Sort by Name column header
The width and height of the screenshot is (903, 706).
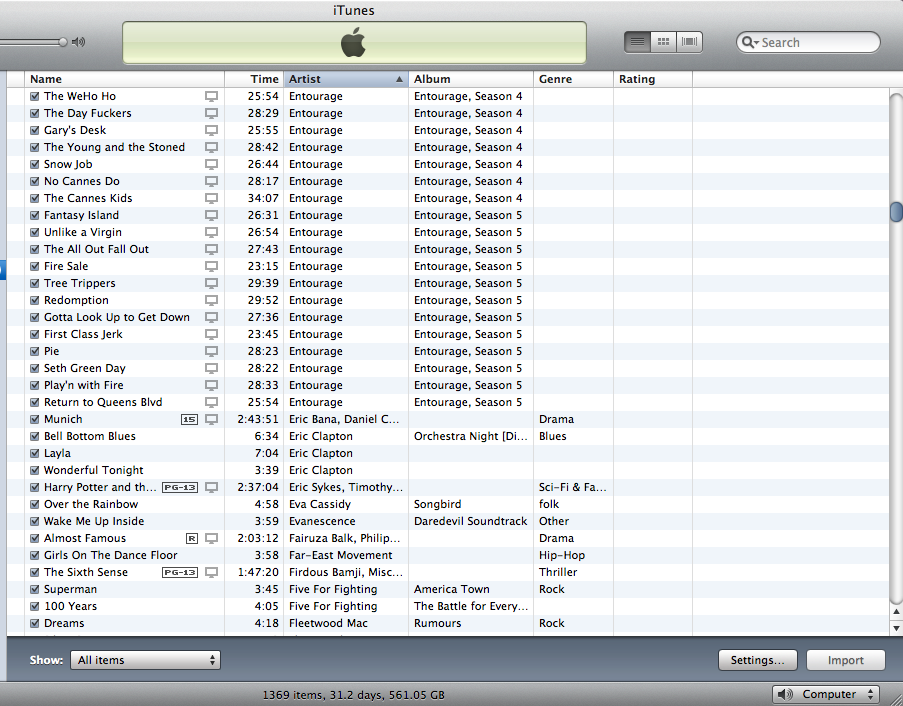tap(124, 79)
